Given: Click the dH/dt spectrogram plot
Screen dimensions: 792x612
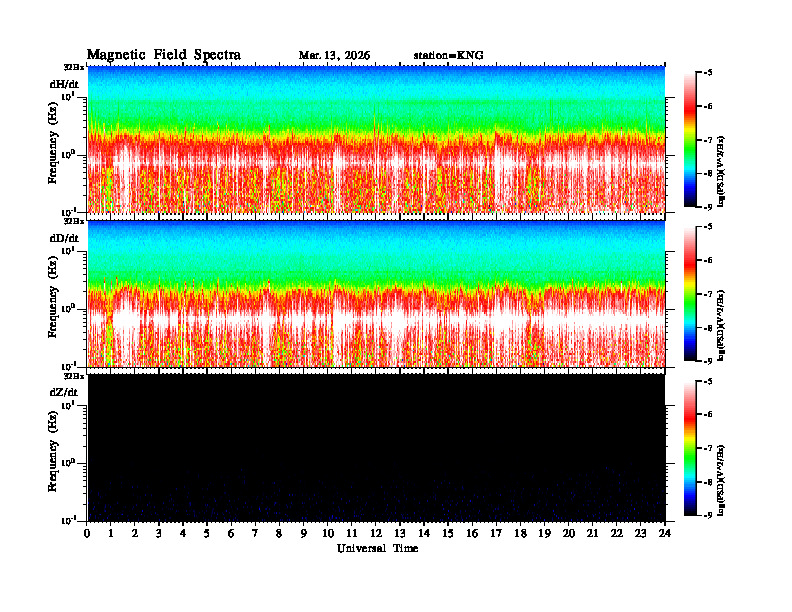Looking at the screenshot, I should (x=376, y=139).
